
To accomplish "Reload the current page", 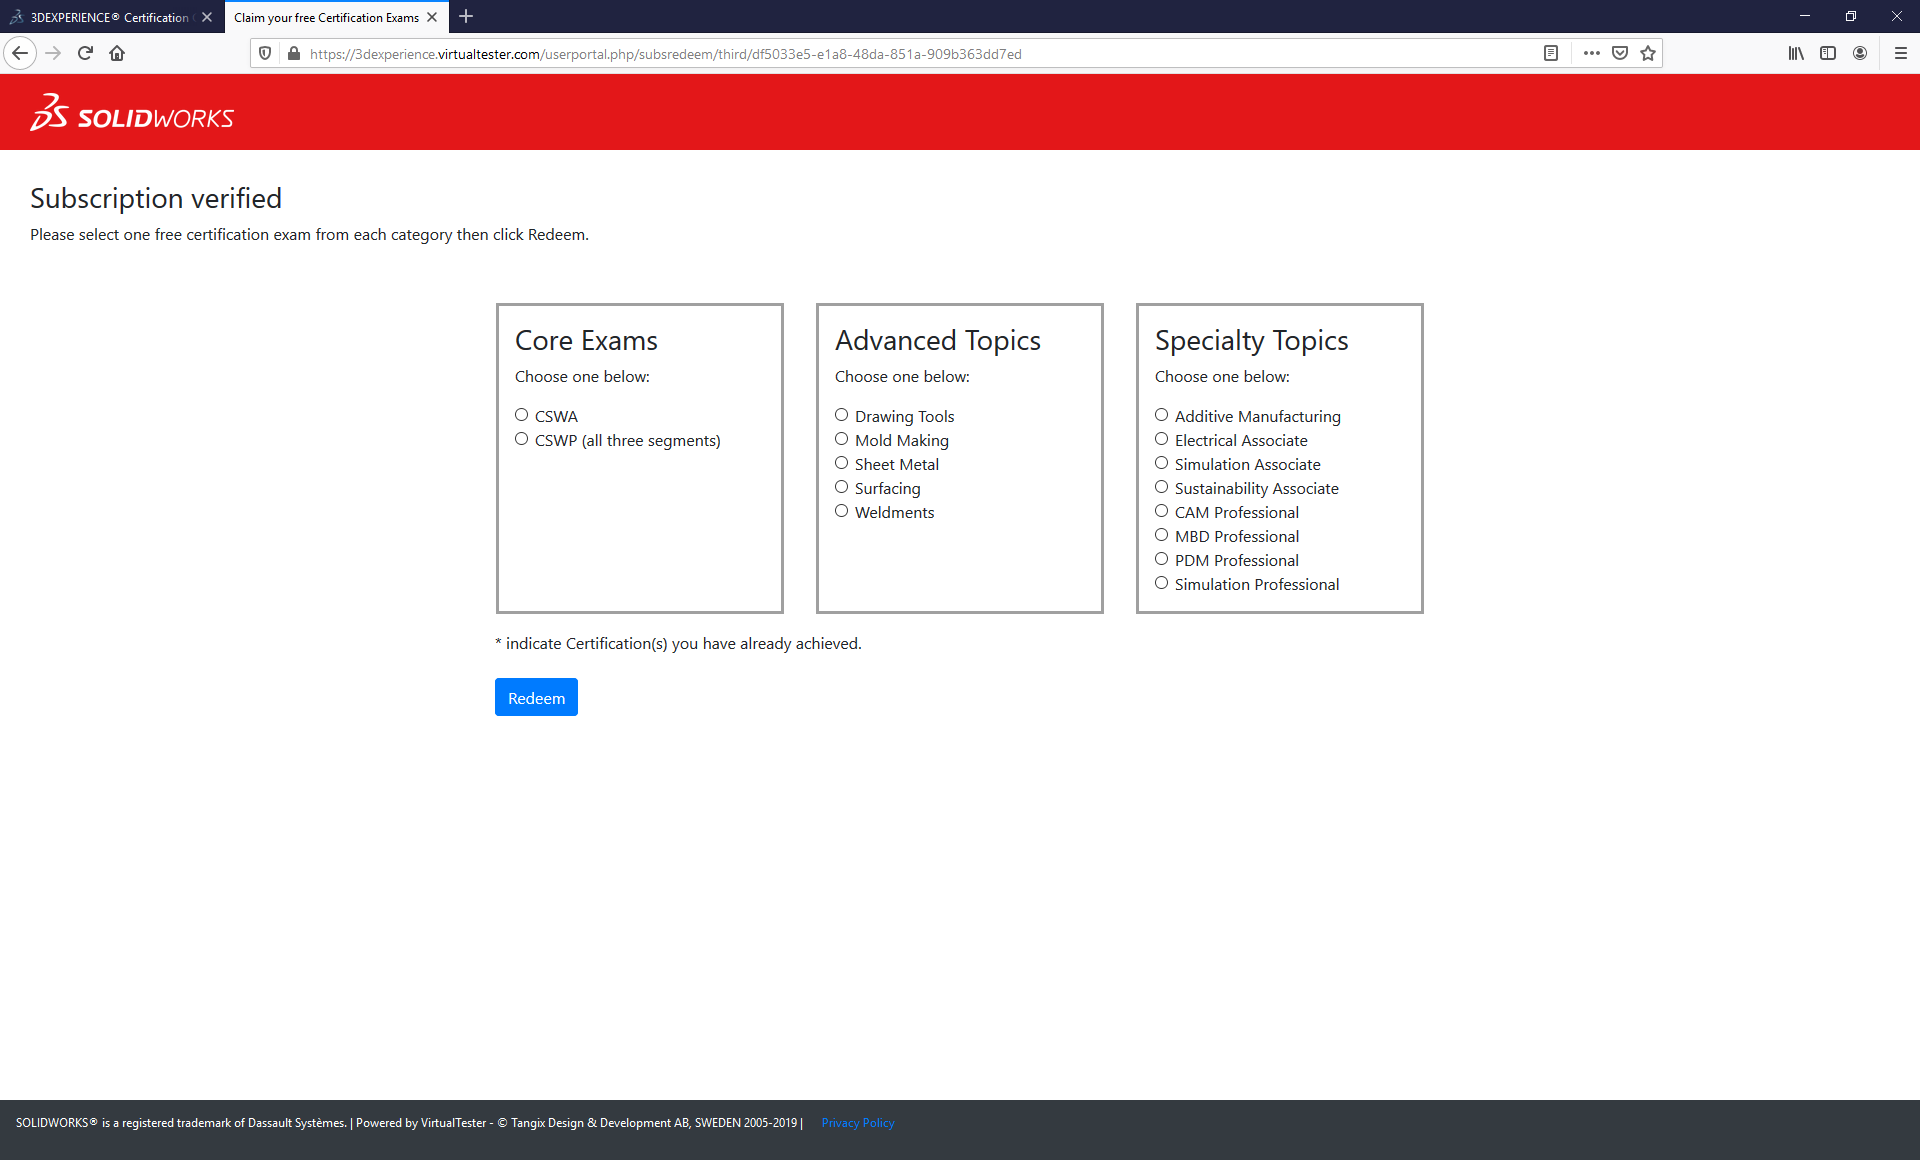I will pos(85,53).
